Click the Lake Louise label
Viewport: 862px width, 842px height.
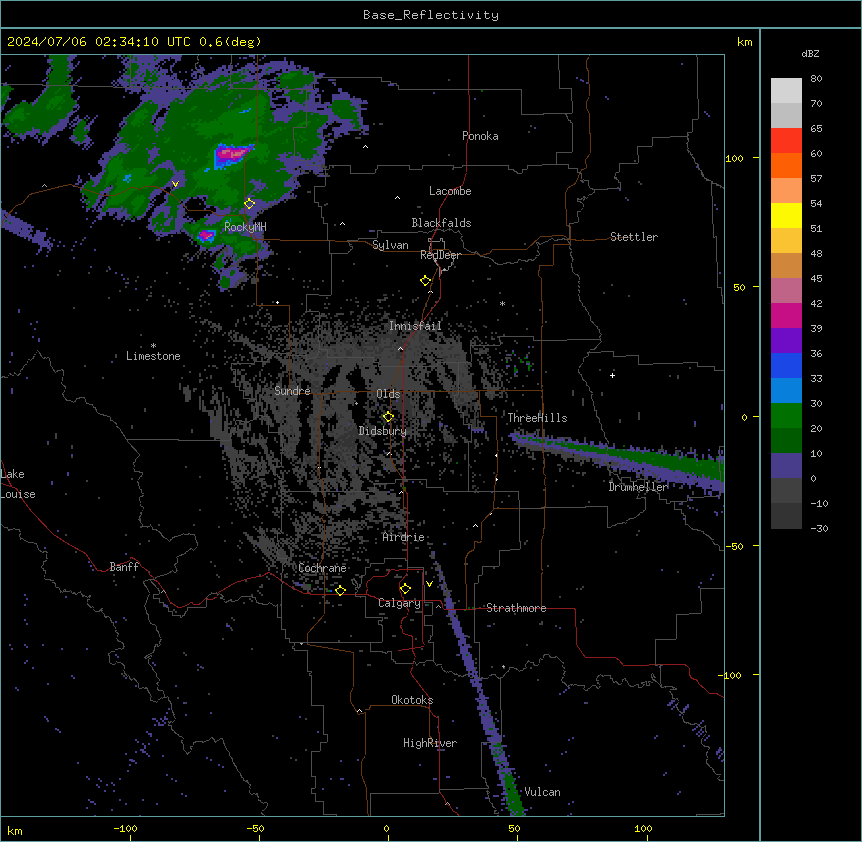coord(18,484)
